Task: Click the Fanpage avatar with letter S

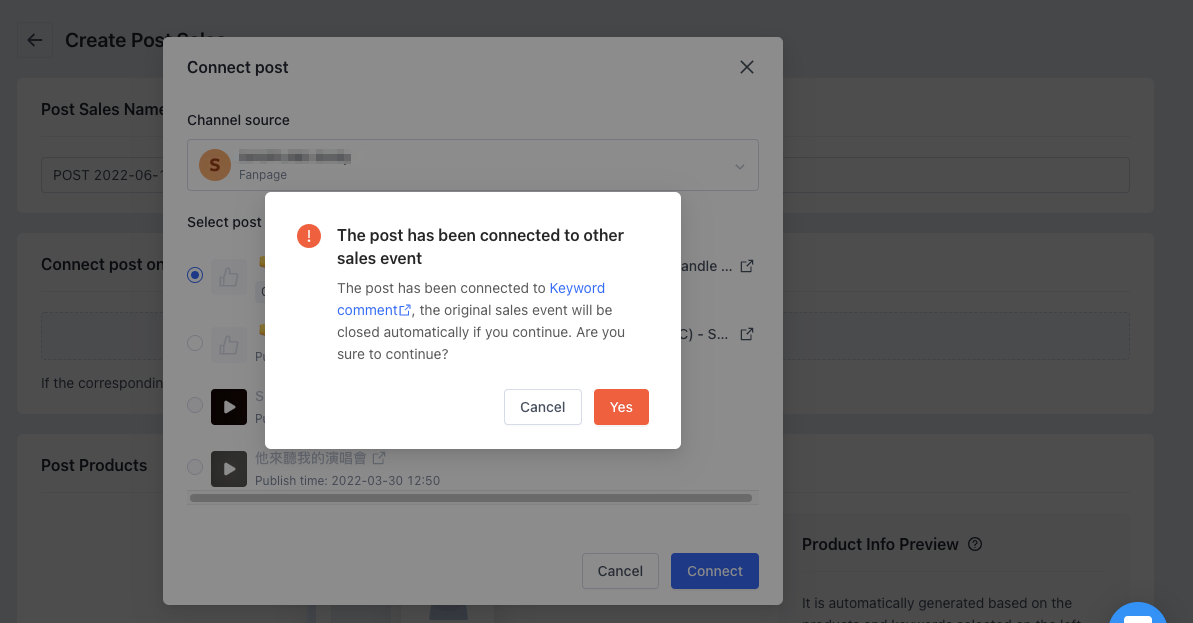Action: click(x=214, y=165)
